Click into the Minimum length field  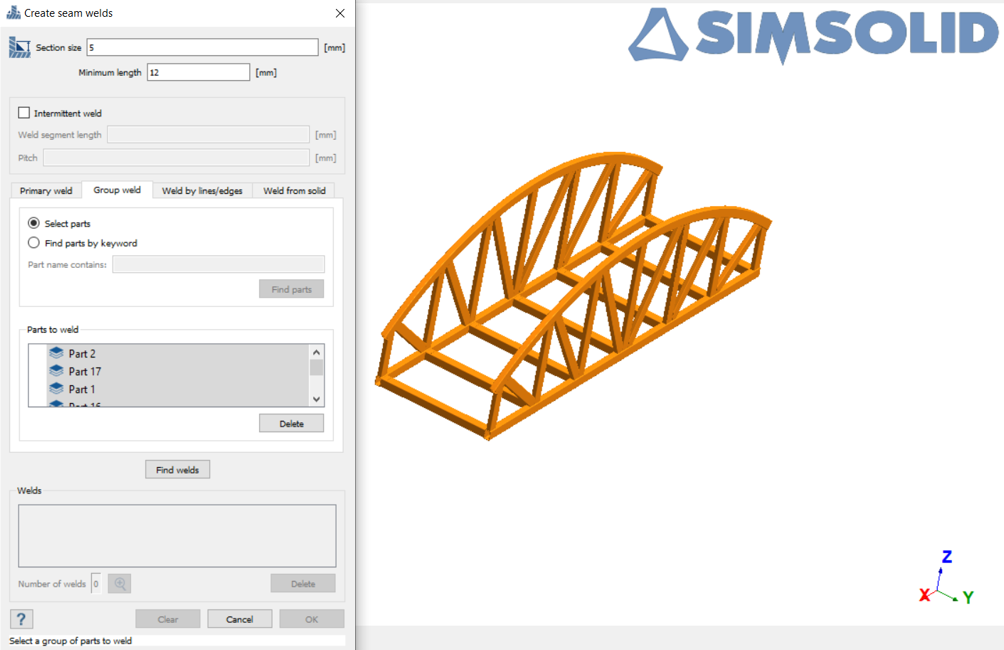(198, 72)
